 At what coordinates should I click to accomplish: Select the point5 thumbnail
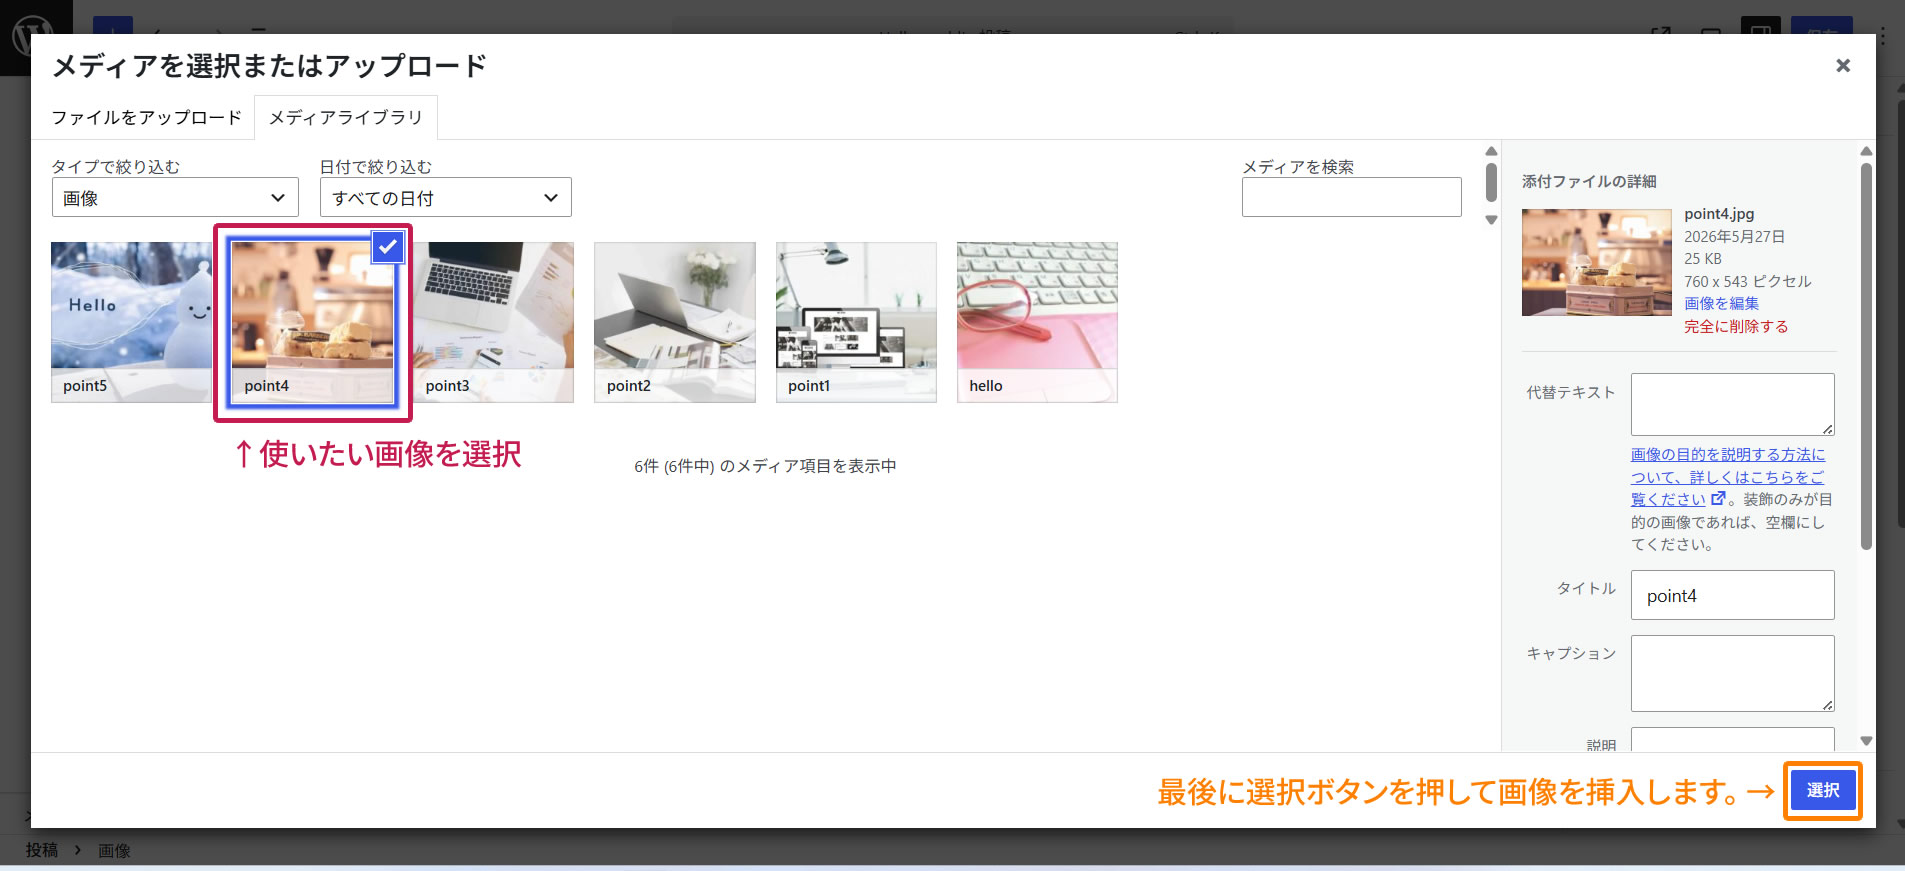pyautogui.click(x=130, y=322)
